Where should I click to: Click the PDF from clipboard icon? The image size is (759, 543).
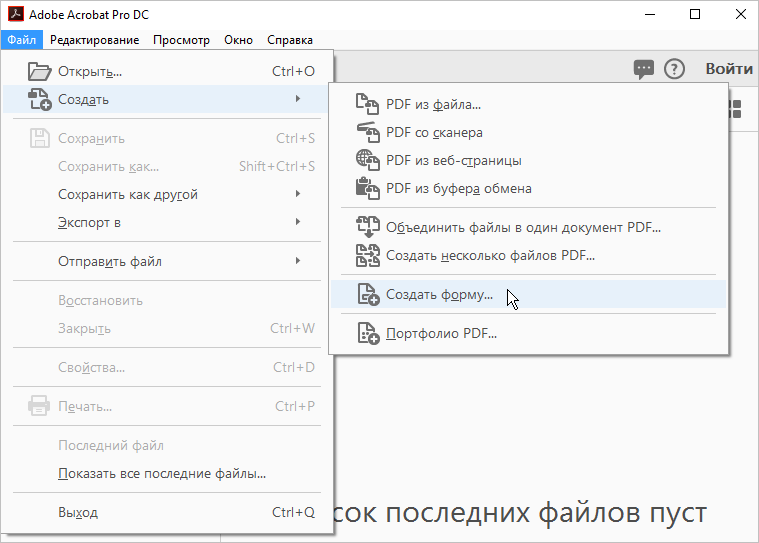367,188
